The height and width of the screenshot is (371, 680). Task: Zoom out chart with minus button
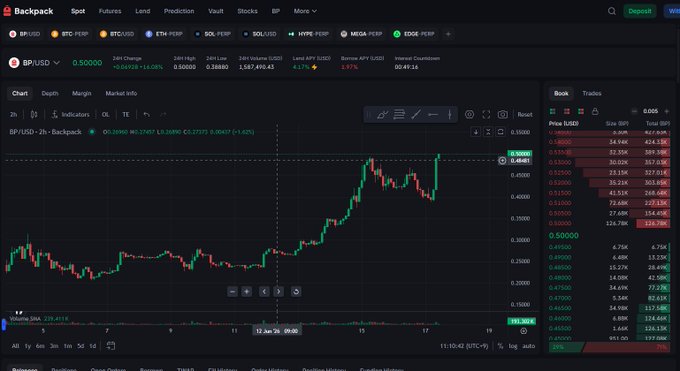(232, 292)
